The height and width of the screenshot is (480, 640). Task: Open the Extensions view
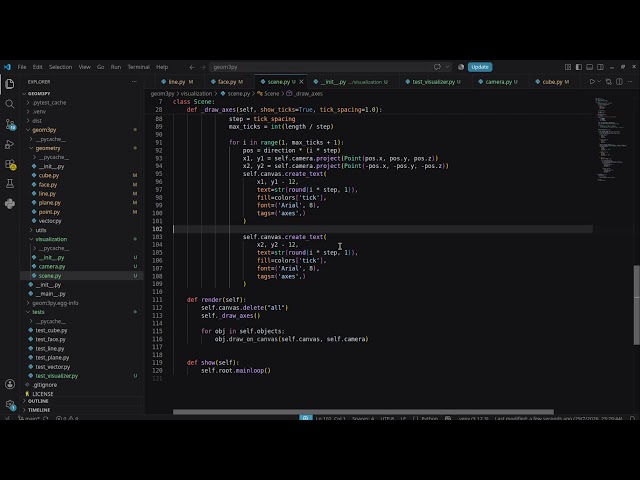[x=10, y=164]
